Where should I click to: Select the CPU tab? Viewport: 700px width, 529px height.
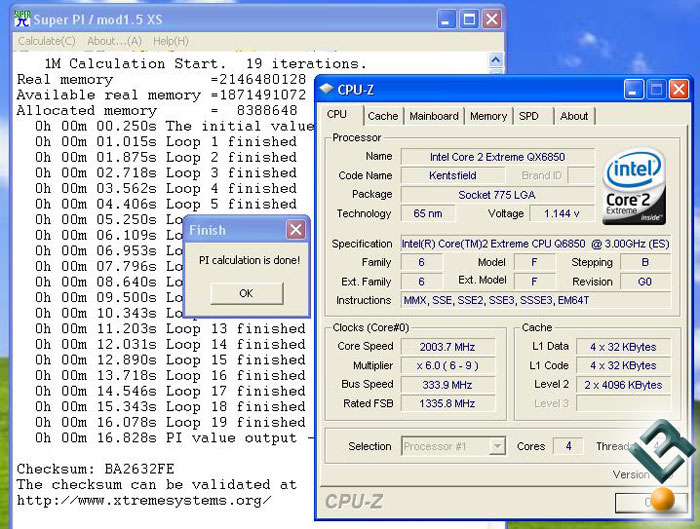pyautogui.click(x=337, y=114)
